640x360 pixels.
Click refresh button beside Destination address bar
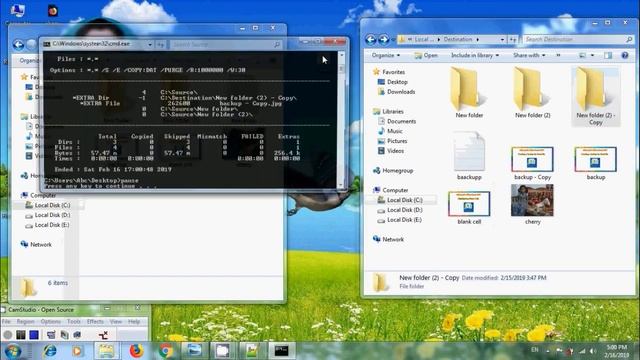[513, 39]
